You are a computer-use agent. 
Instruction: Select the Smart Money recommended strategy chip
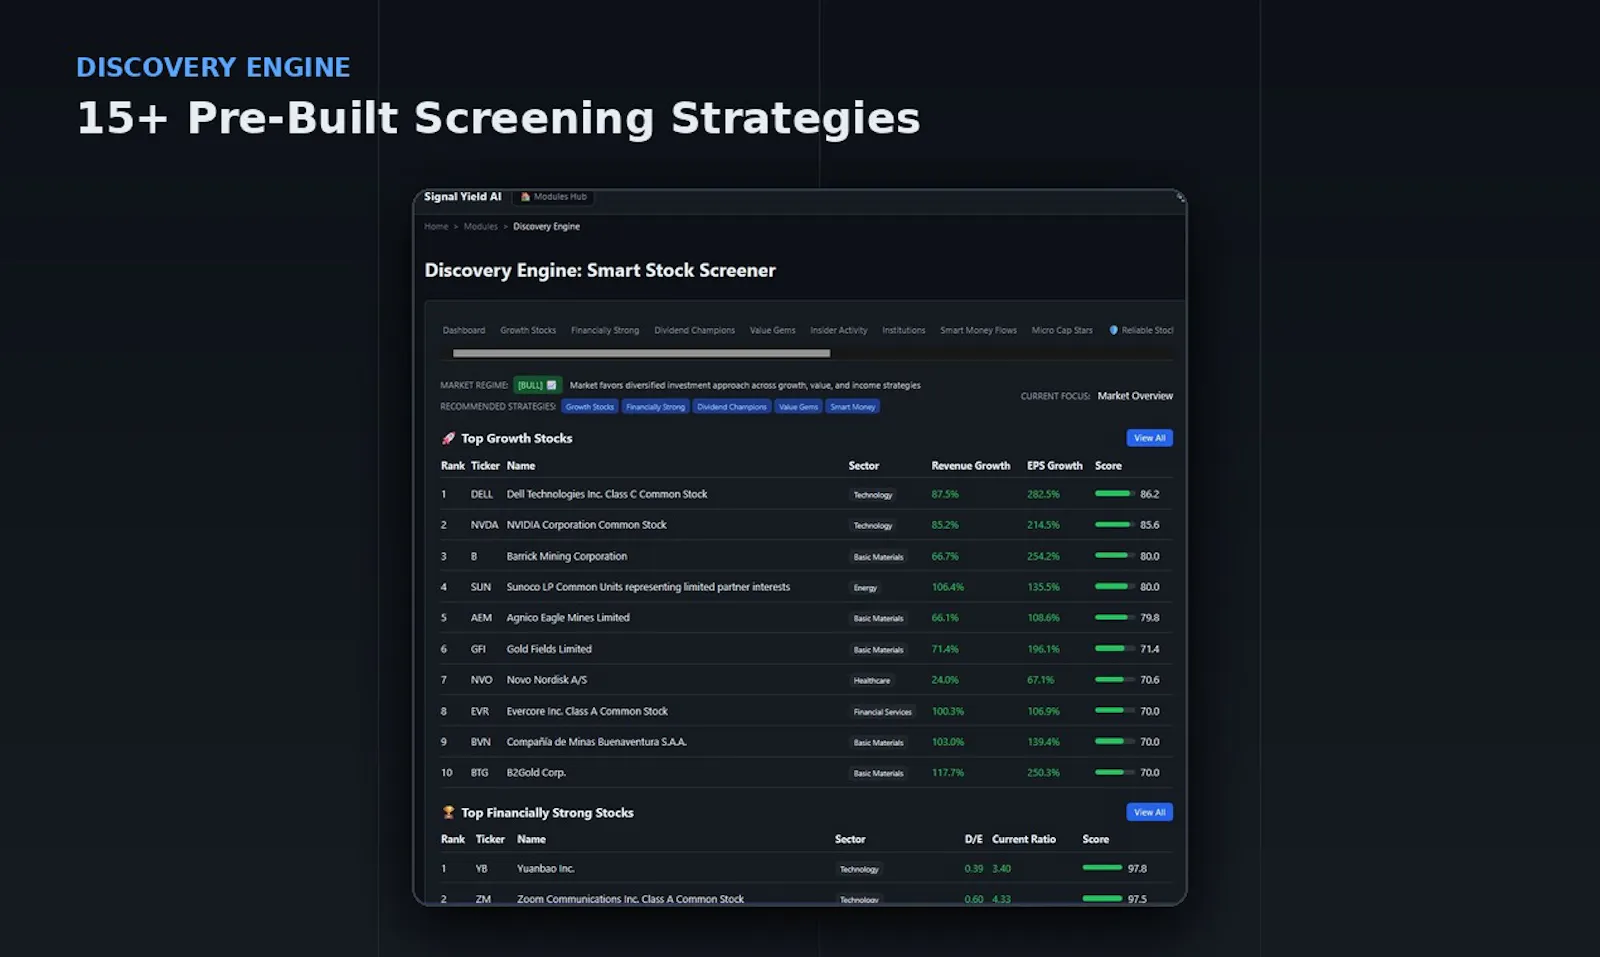(x=853, y=407)
